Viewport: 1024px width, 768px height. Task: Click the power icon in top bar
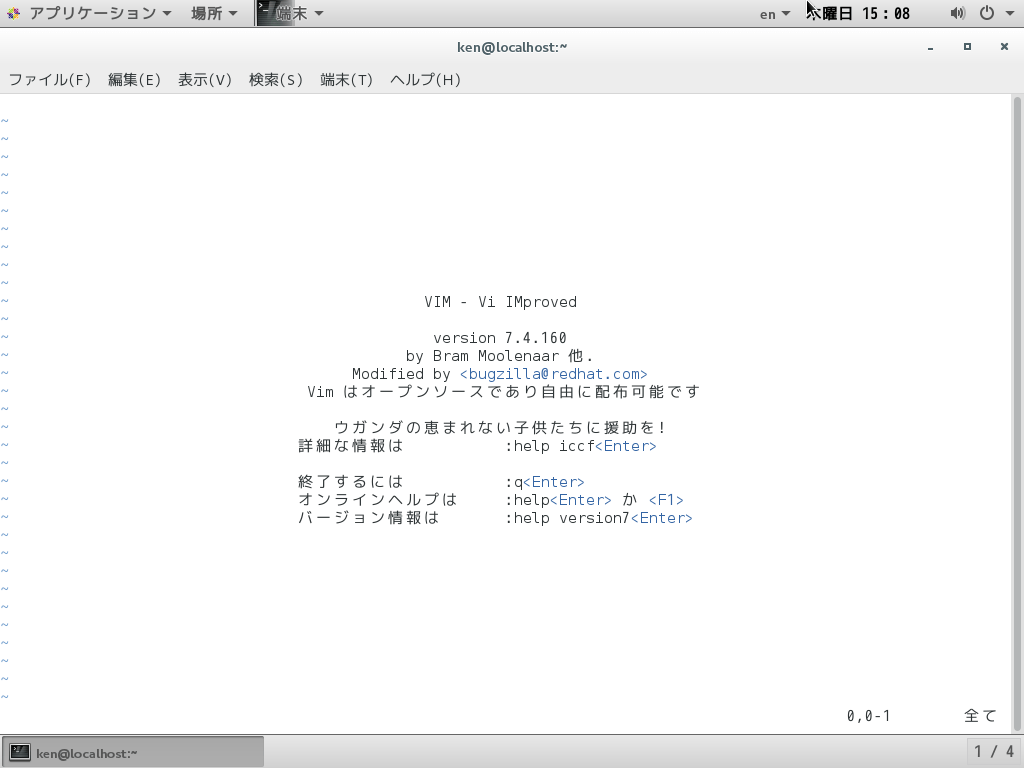click(987, 13)
